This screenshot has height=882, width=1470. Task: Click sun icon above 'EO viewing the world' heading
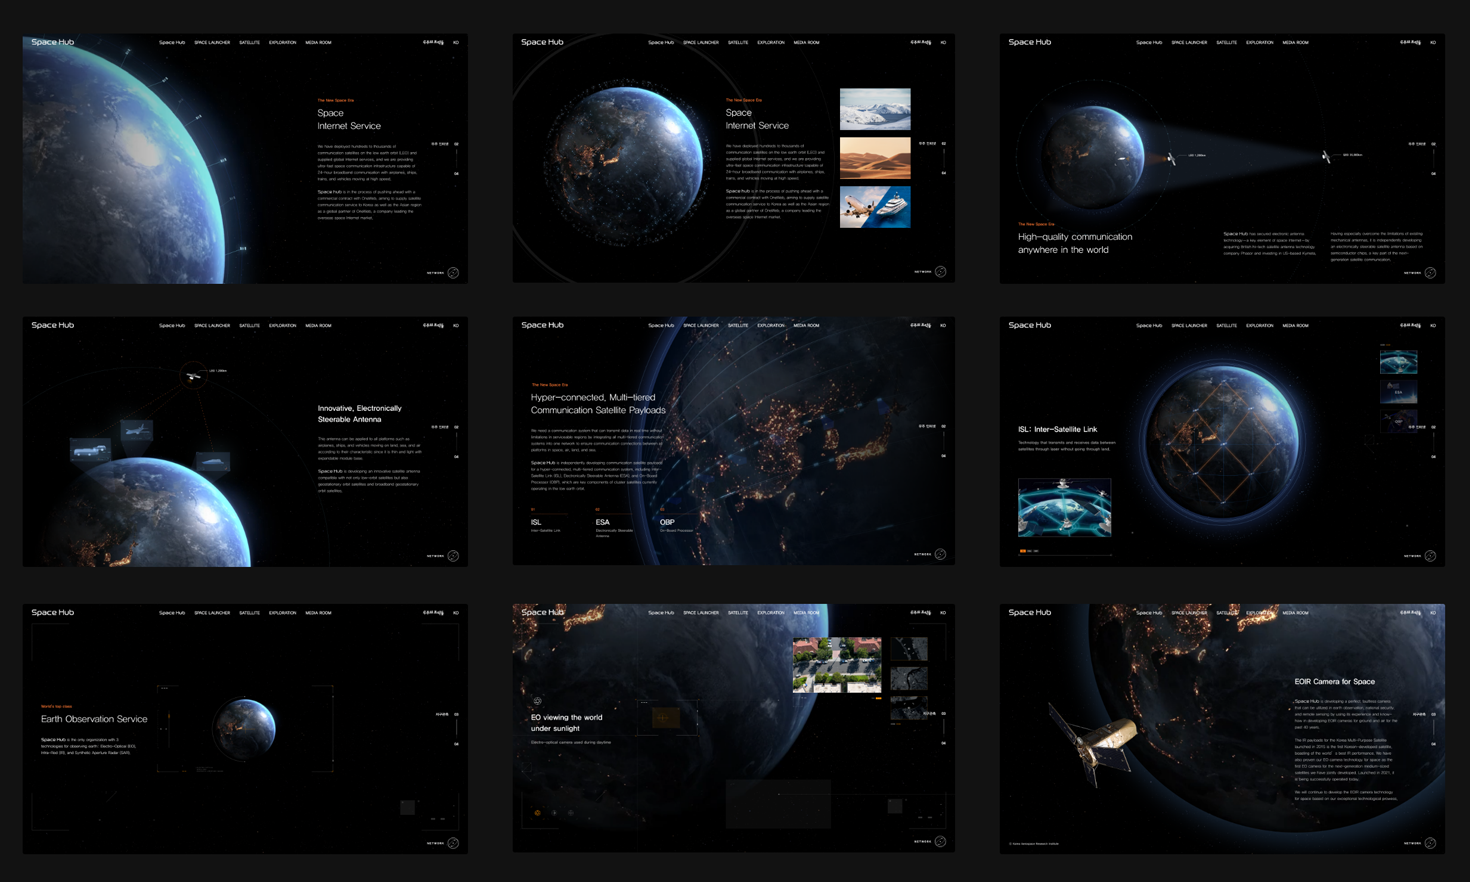point(537,701)
